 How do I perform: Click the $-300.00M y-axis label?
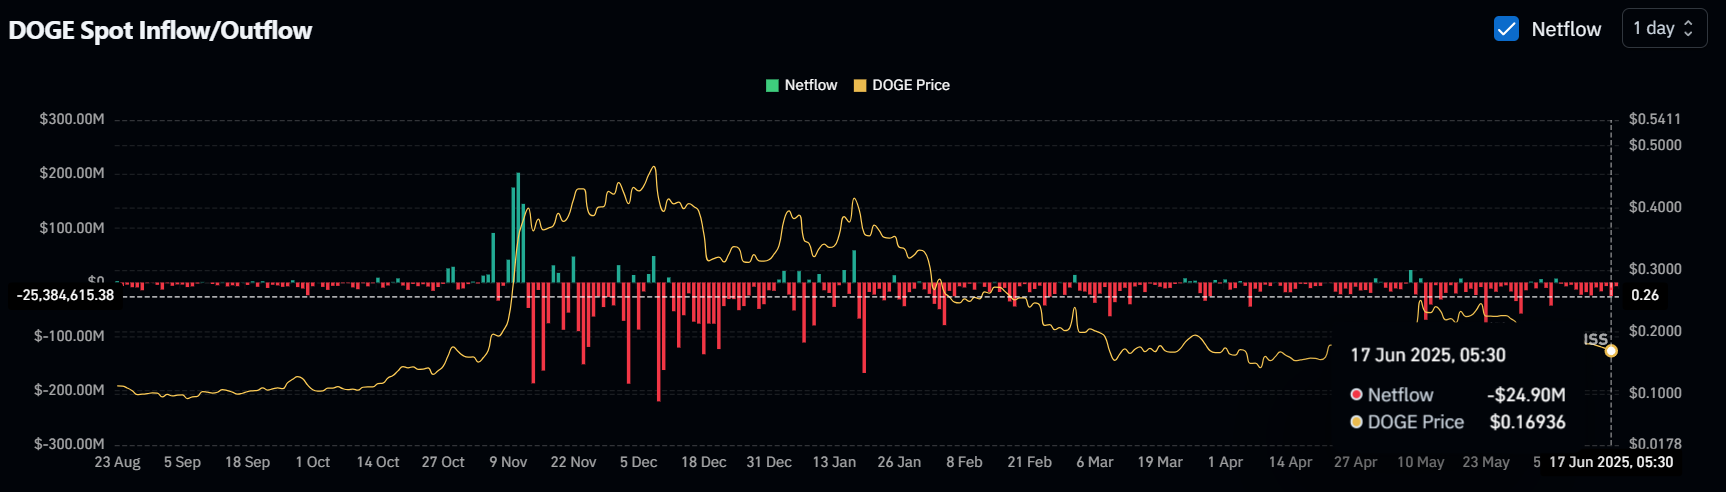click(69, 444)
